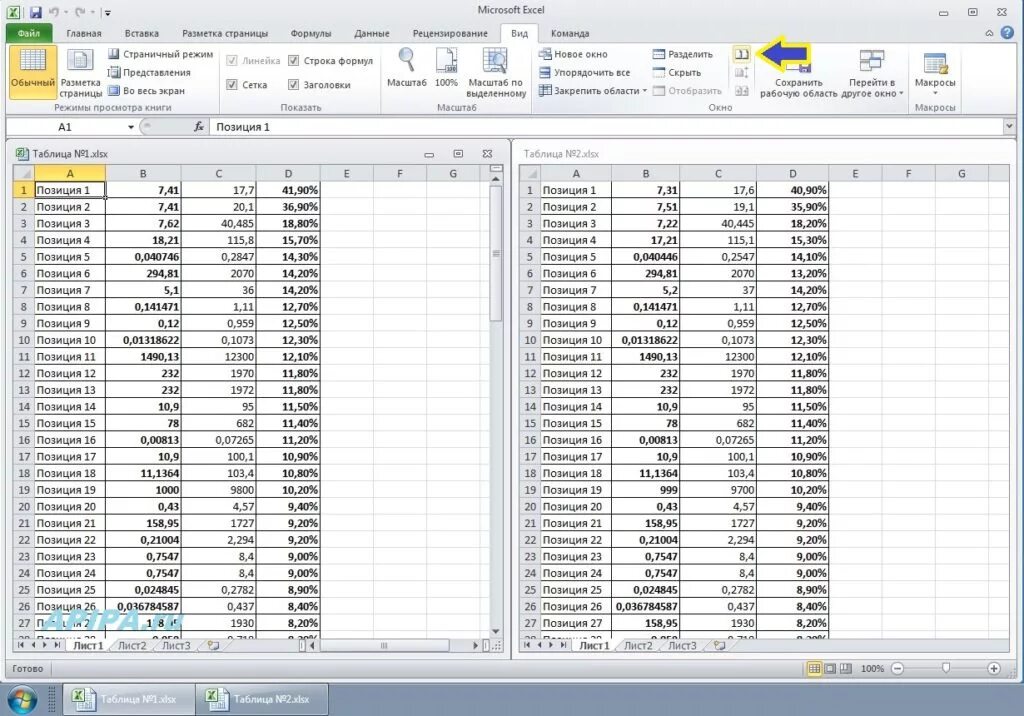Insert new sheet in Таблица №1 window
1024x716 pixels.
(x=213, y=645)
